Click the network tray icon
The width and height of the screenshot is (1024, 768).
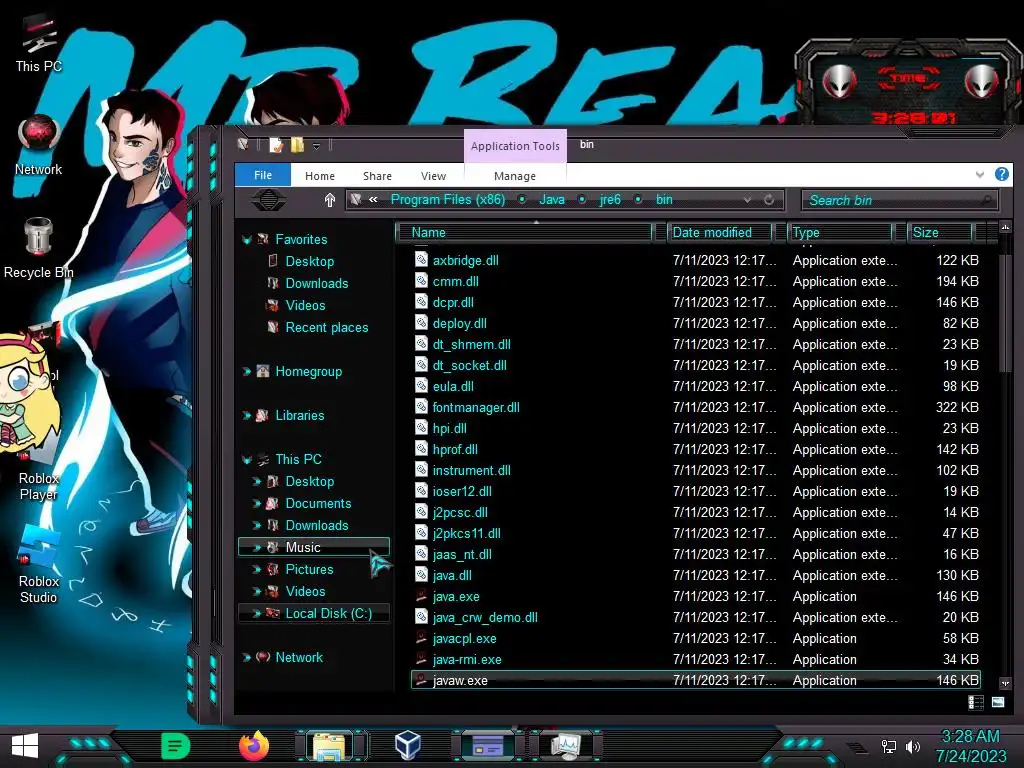point(888,746)
